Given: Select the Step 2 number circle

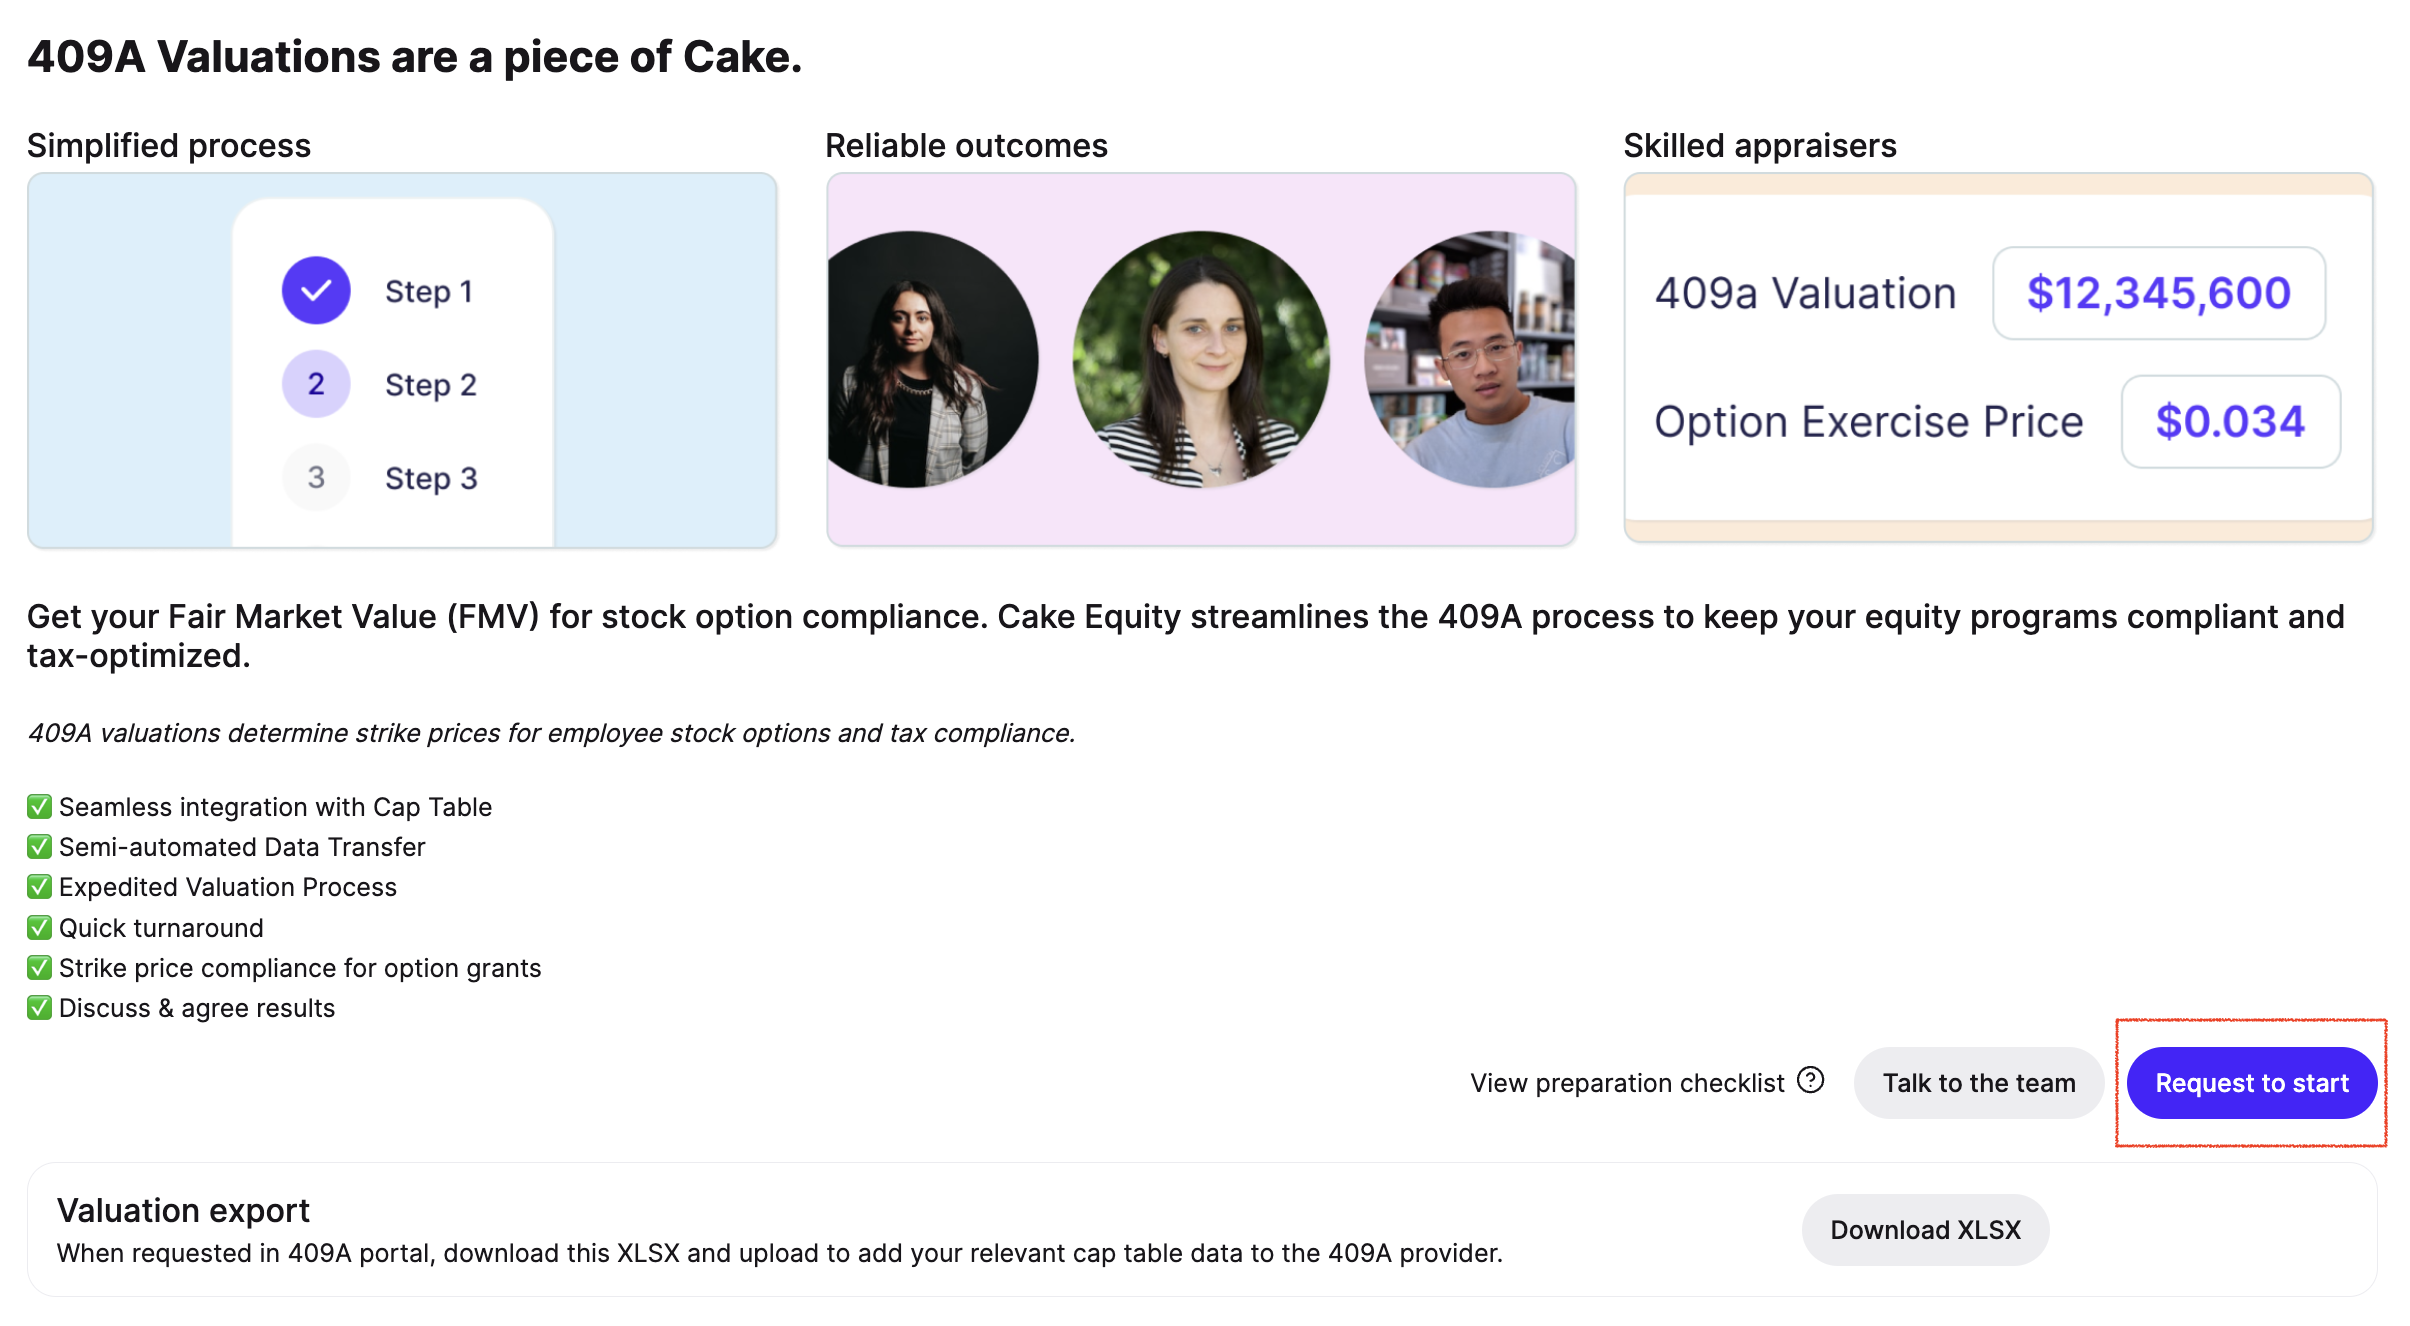Looking at the screenshot, I should pyautogui.click(x=316, y=384).
